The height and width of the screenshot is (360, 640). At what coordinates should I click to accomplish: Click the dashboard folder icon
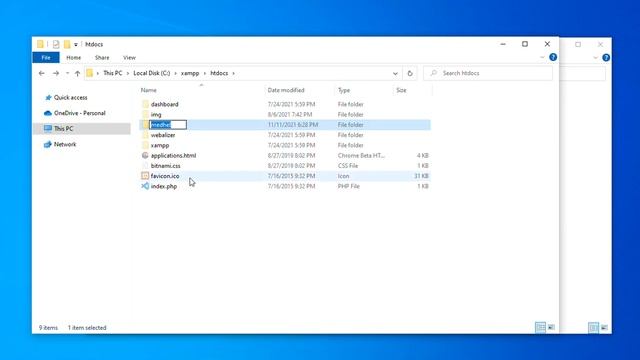[145, 104]
